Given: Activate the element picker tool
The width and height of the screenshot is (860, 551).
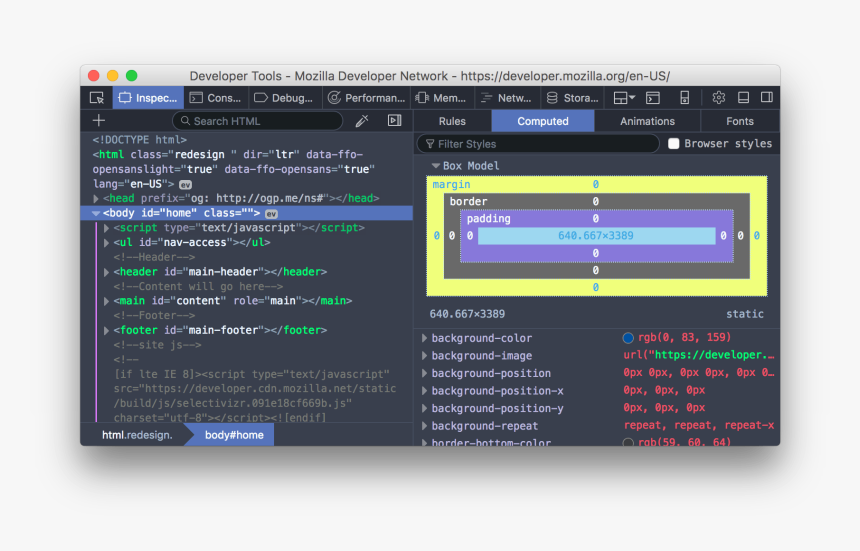Looking at the screenshot, I should coord(97,98).
